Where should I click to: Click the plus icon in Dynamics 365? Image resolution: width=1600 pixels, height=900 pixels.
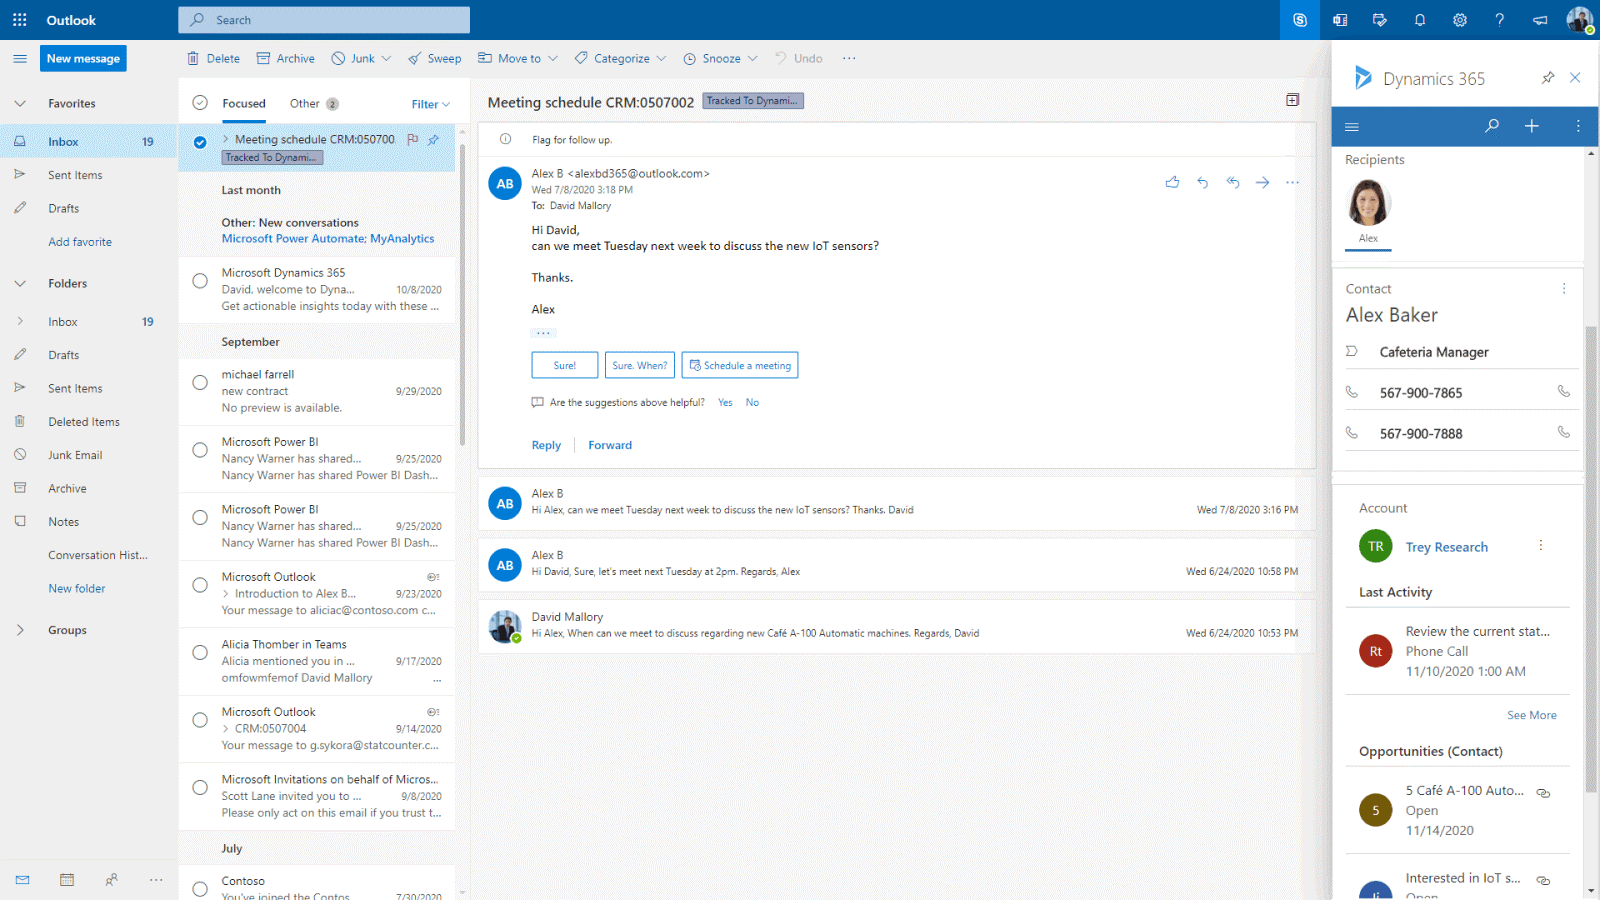click(x=1531, y=126)
